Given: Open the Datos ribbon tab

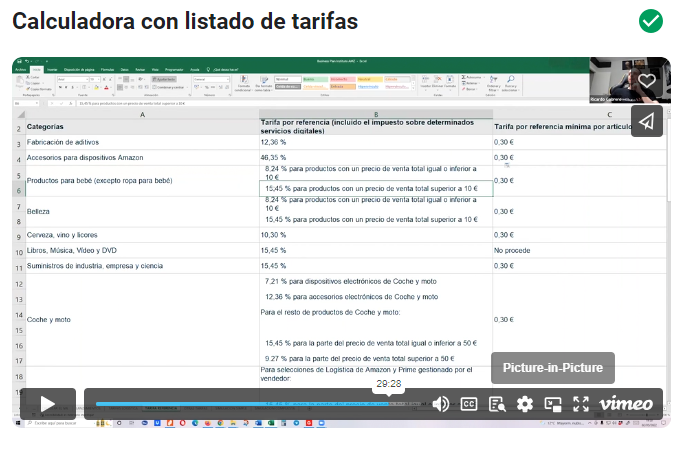Looking at the screenshot, I should 125,70.
